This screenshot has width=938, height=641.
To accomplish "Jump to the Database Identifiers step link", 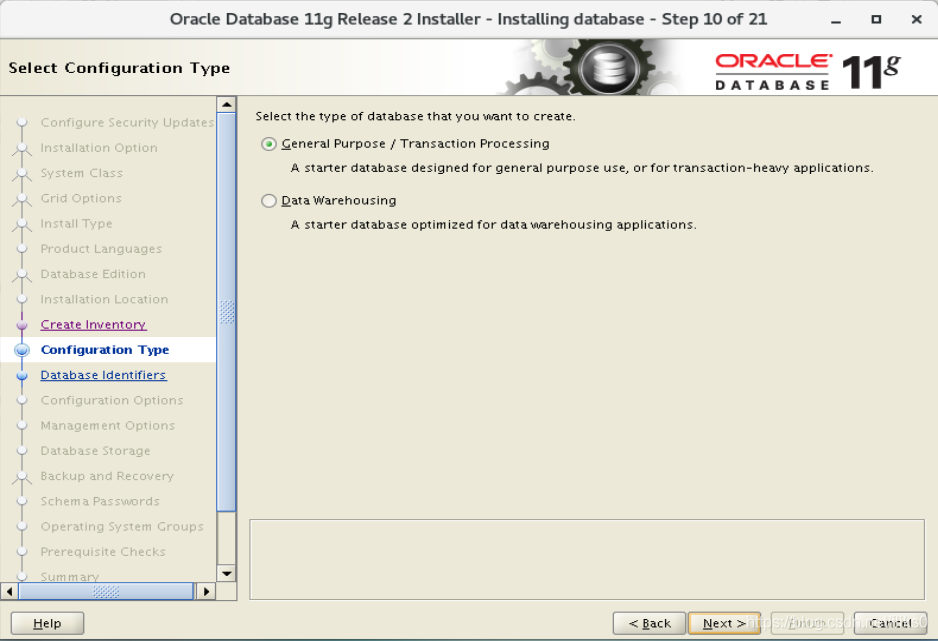I will point(103,375).
